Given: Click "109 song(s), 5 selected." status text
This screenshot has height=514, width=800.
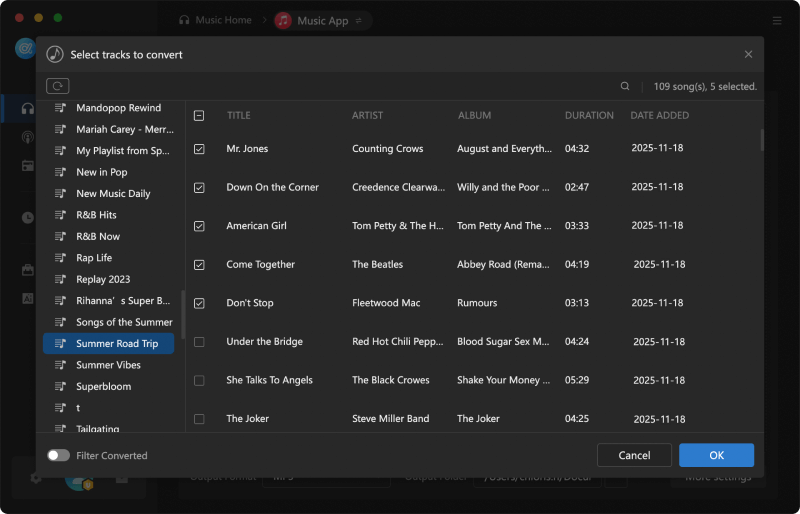Looking at the screenshot, I should point(705,87).
